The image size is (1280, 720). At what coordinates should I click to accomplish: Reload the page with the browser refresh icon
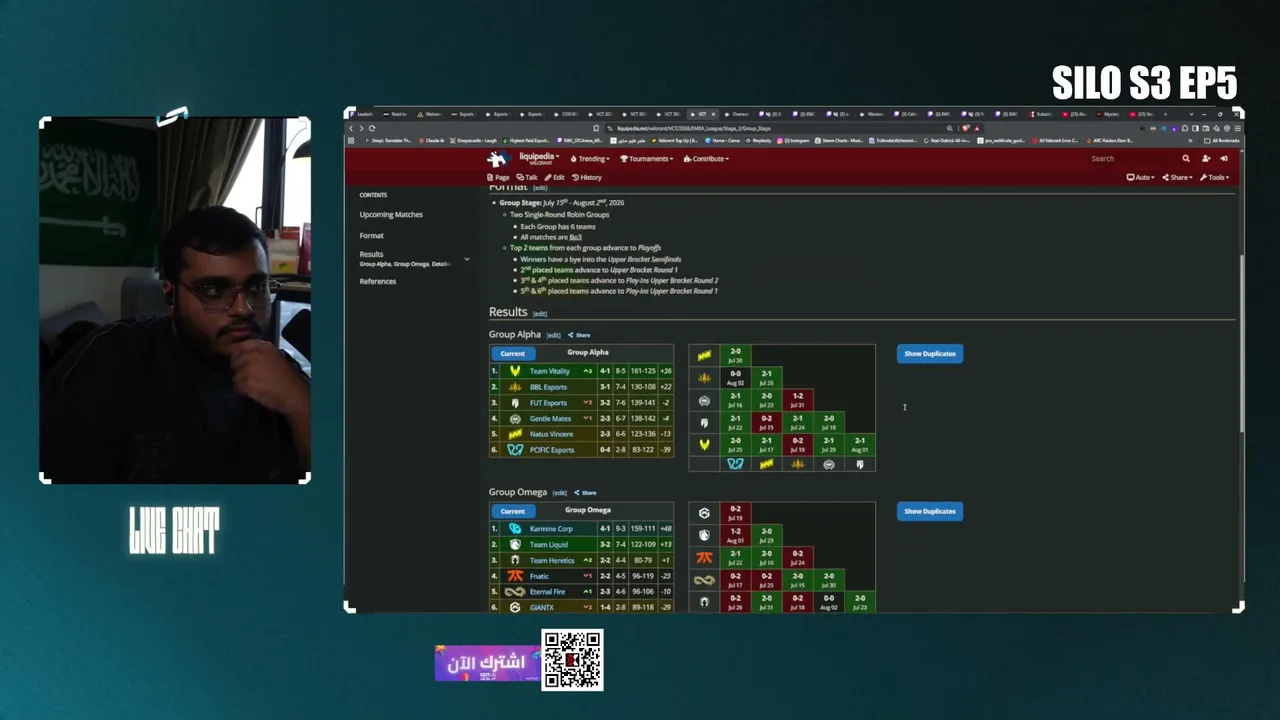[372, 128]
